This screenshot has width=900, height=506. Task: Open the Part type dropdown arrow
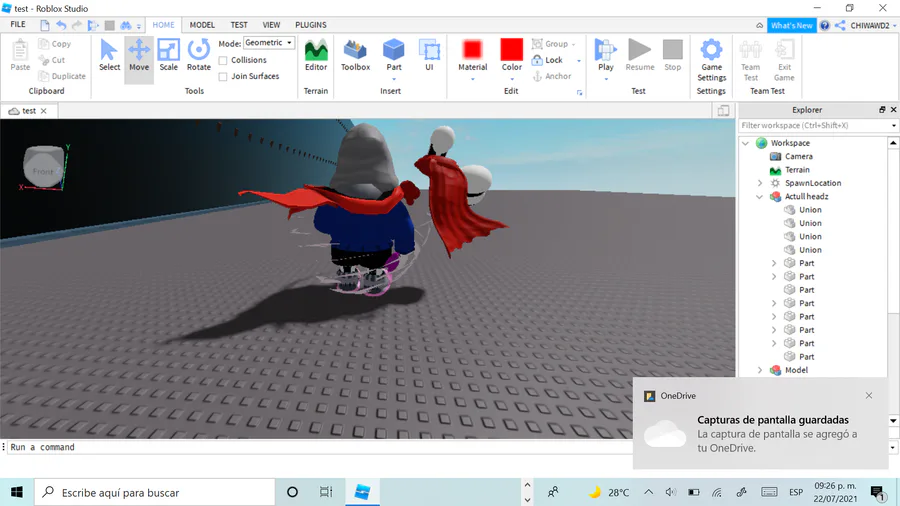[x=394, y=79]
